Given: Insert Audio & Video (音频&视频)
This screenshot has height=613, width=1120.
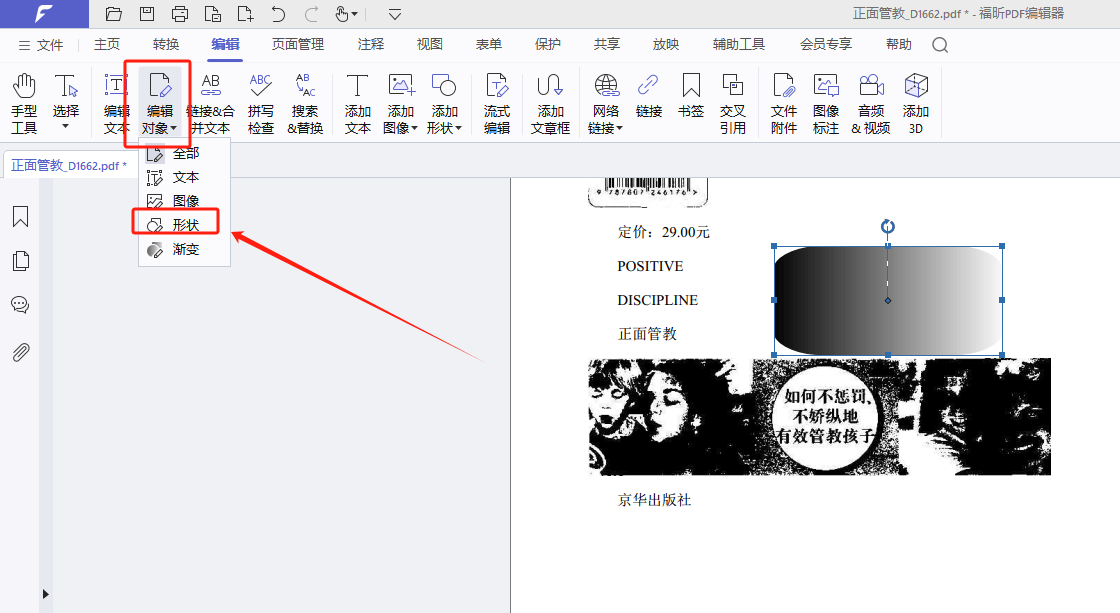Looking at the screenshot, I should [x=870, y=103].
